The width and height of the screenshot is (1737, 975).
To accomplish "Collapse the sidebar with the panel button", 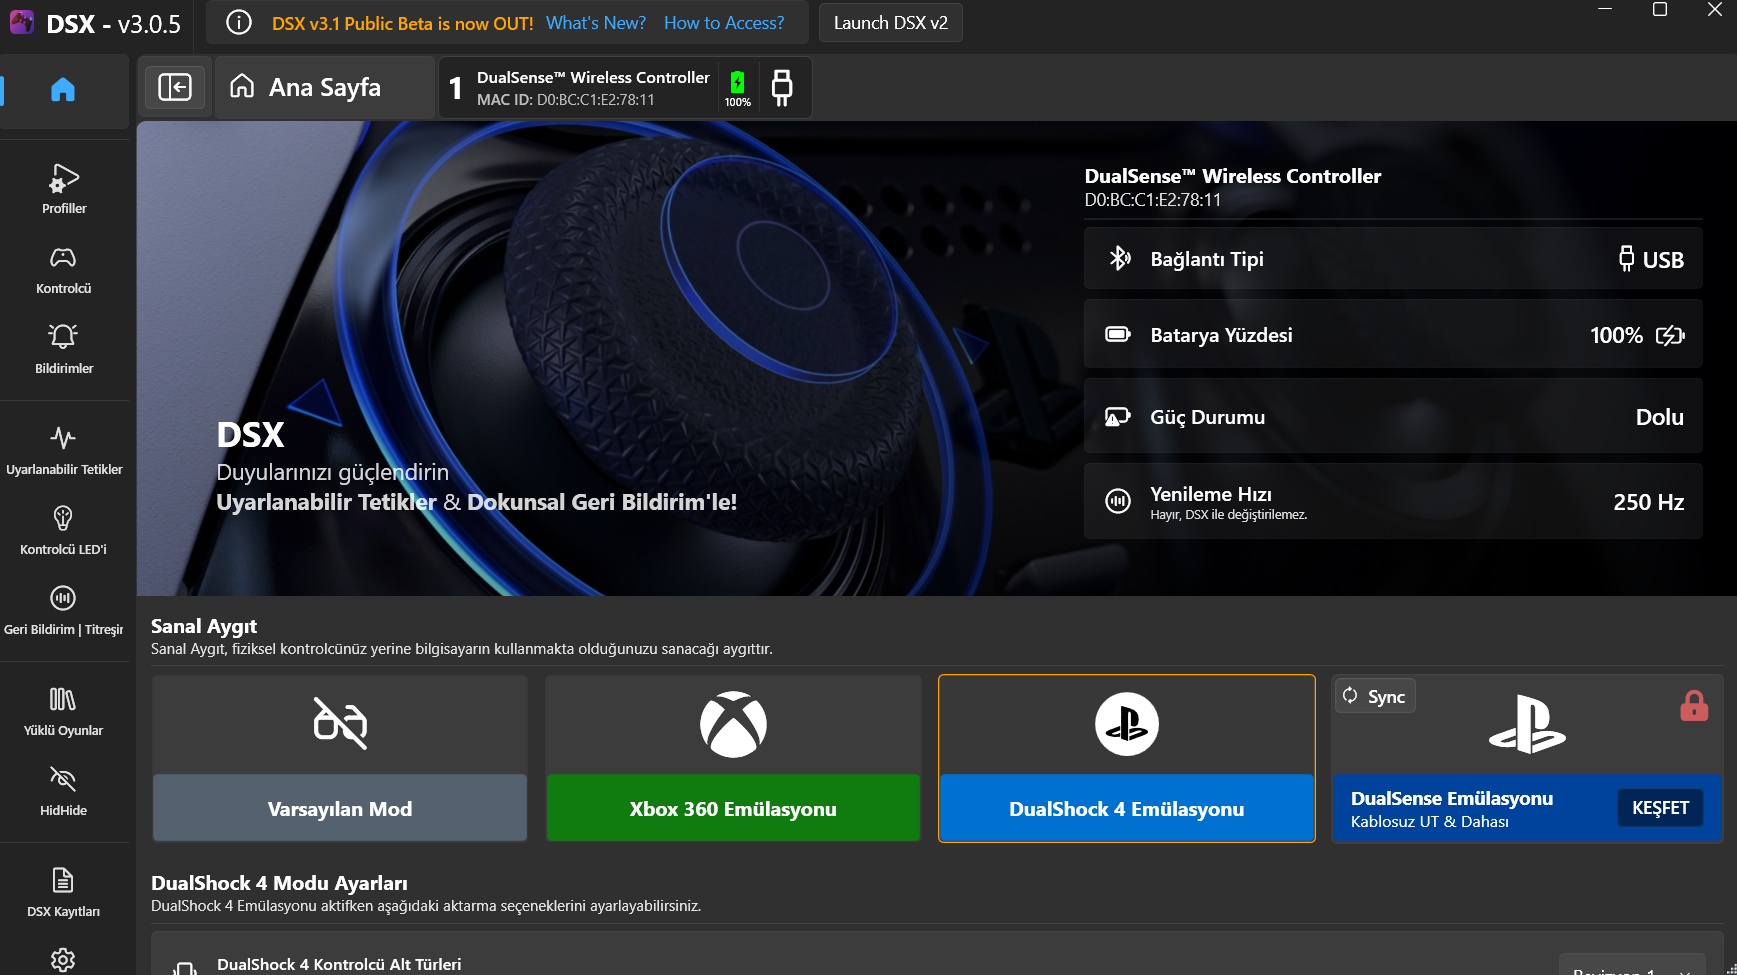I will click(175, 87).
